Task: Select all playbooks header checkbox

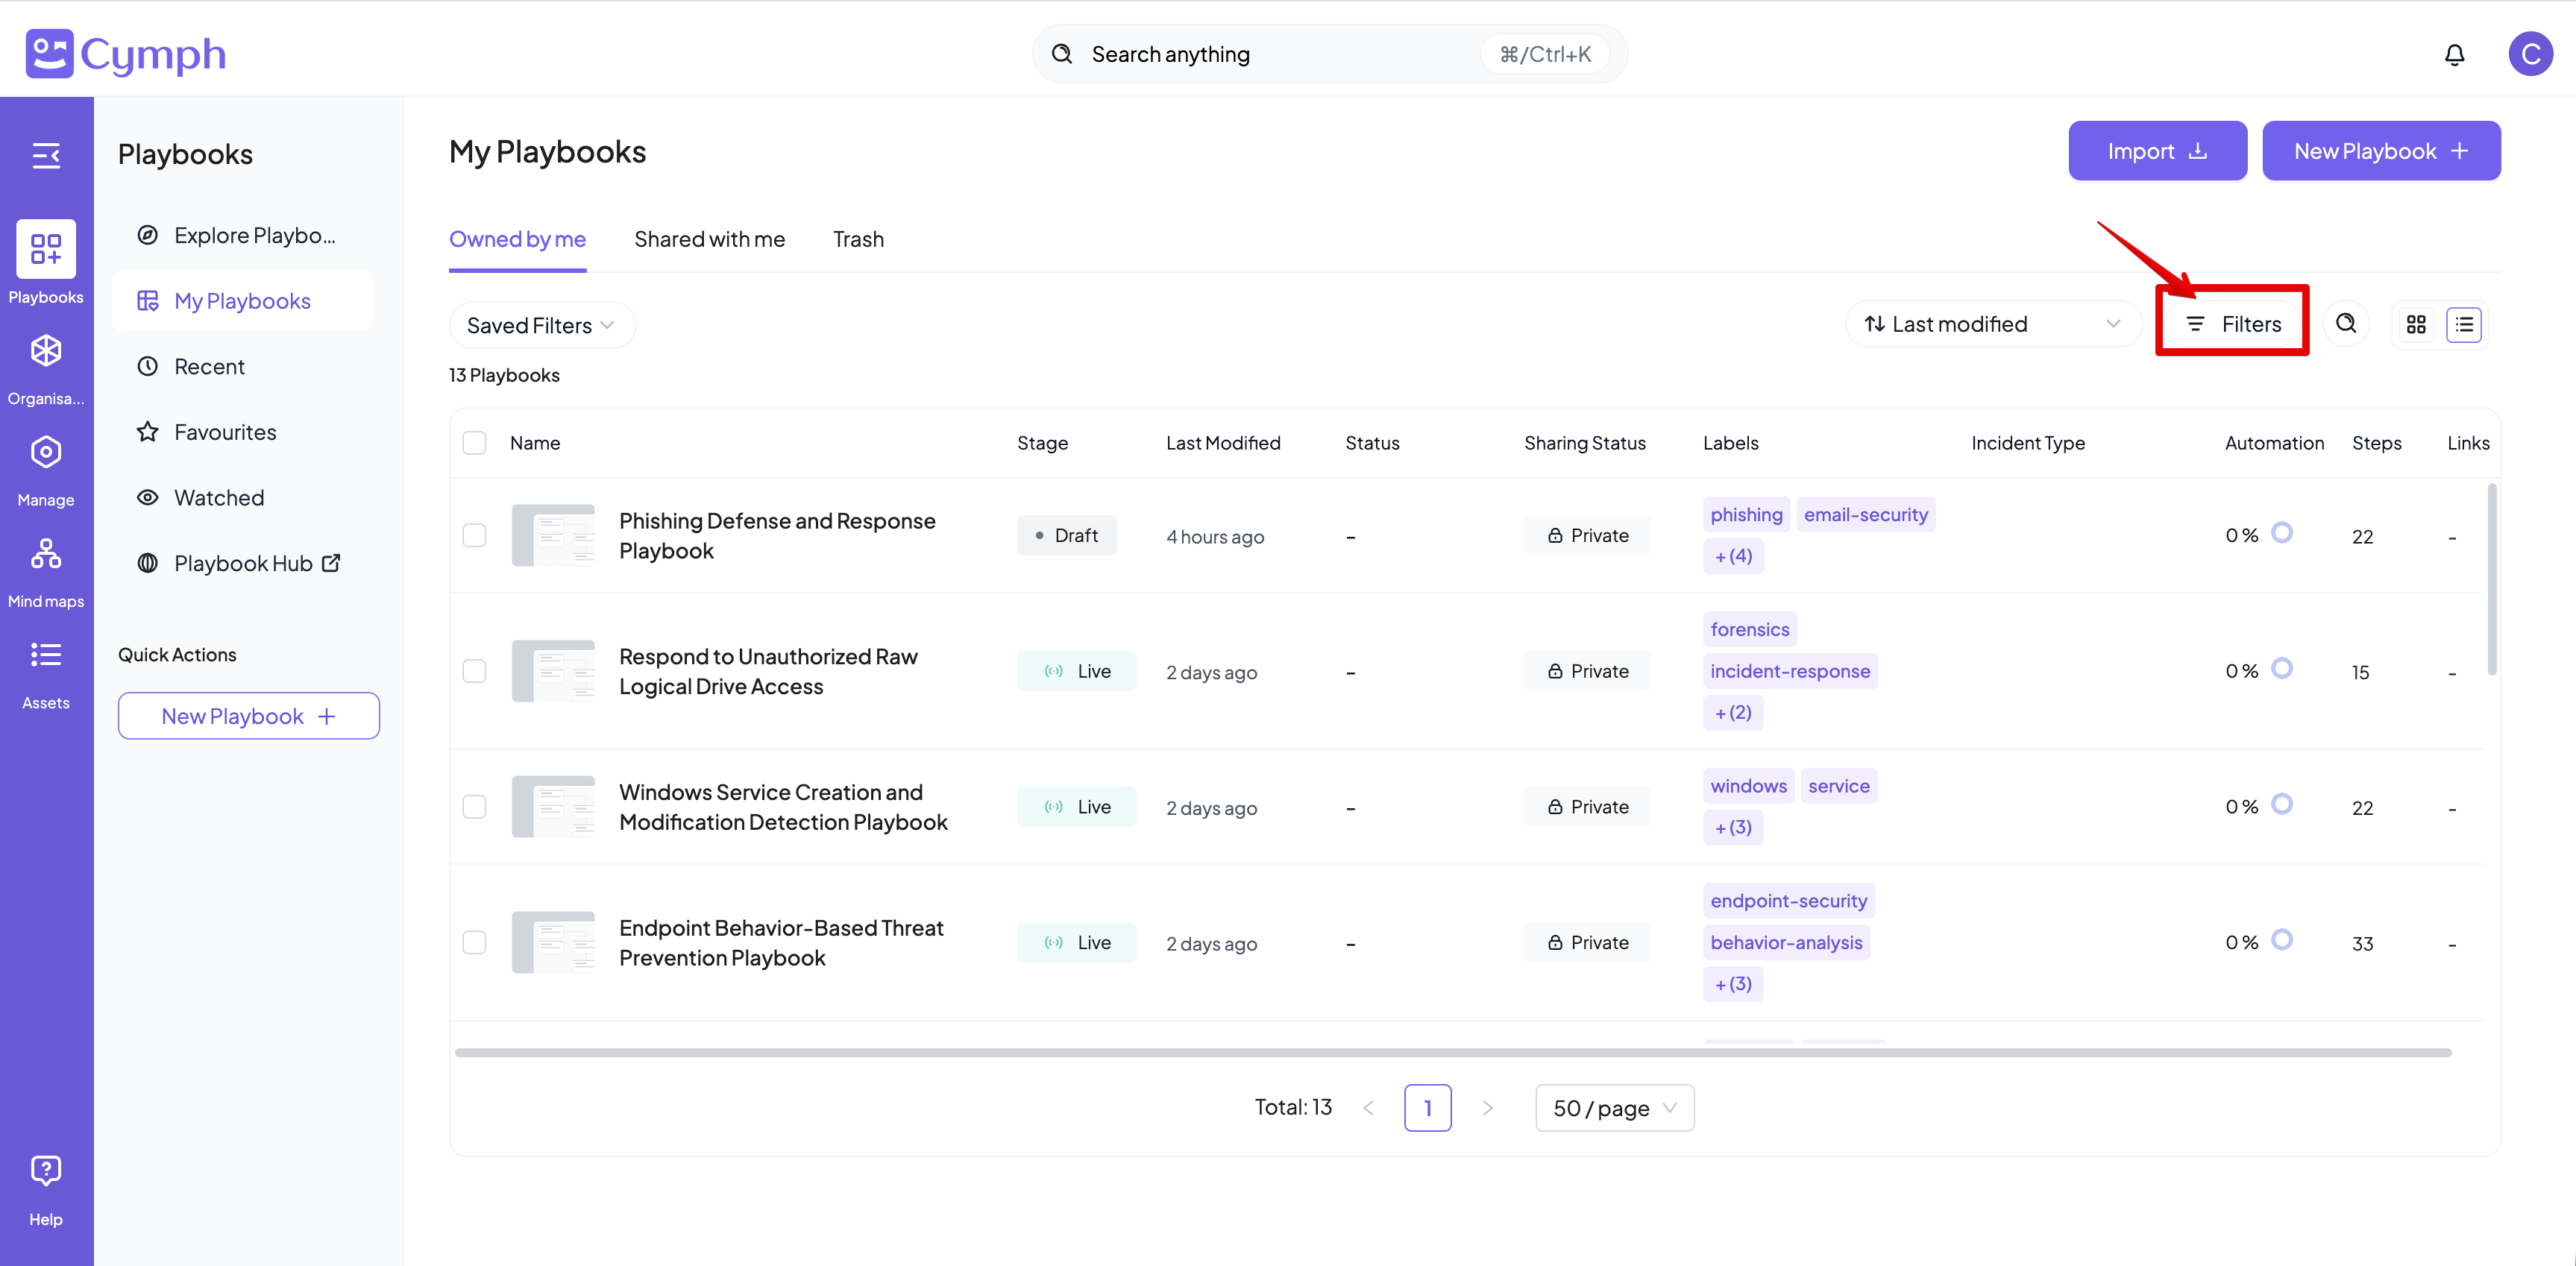Action: [474, 443]
